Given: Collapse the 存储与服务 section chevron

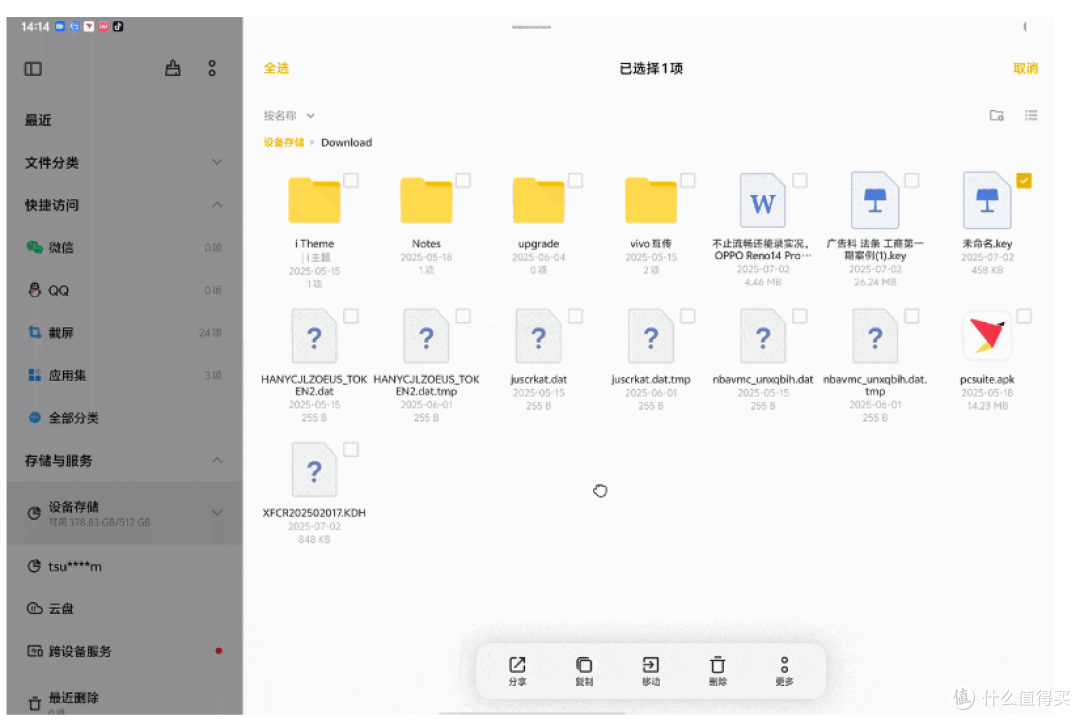Looking at the screenshot, I should click(217, 460).
